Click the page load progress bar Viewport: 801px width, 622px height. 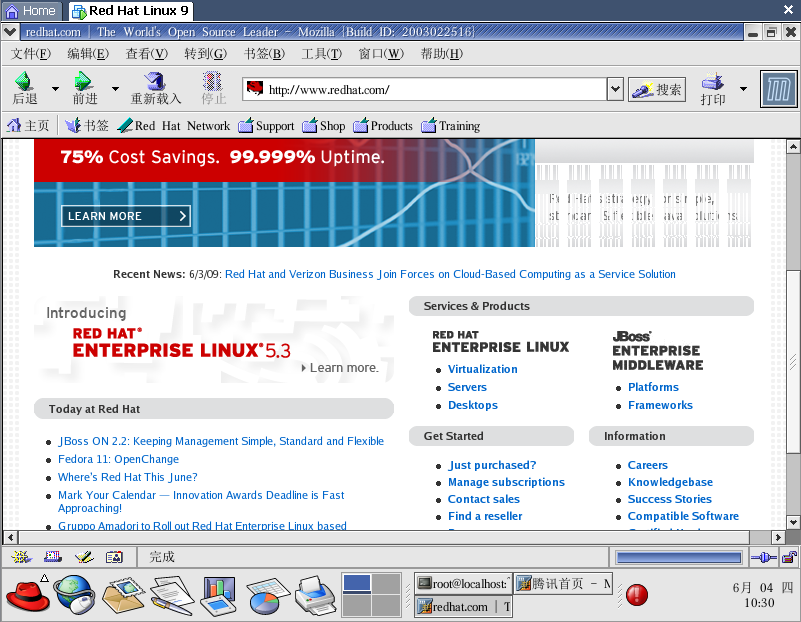679,558
